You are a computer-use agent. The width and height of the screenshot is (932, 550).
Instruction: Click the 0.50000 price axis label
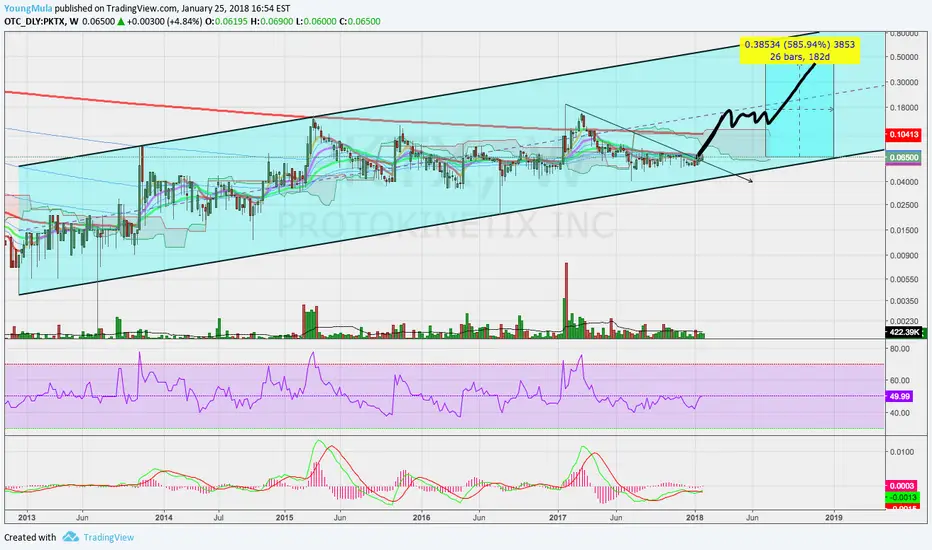click(x=903, y=57)
